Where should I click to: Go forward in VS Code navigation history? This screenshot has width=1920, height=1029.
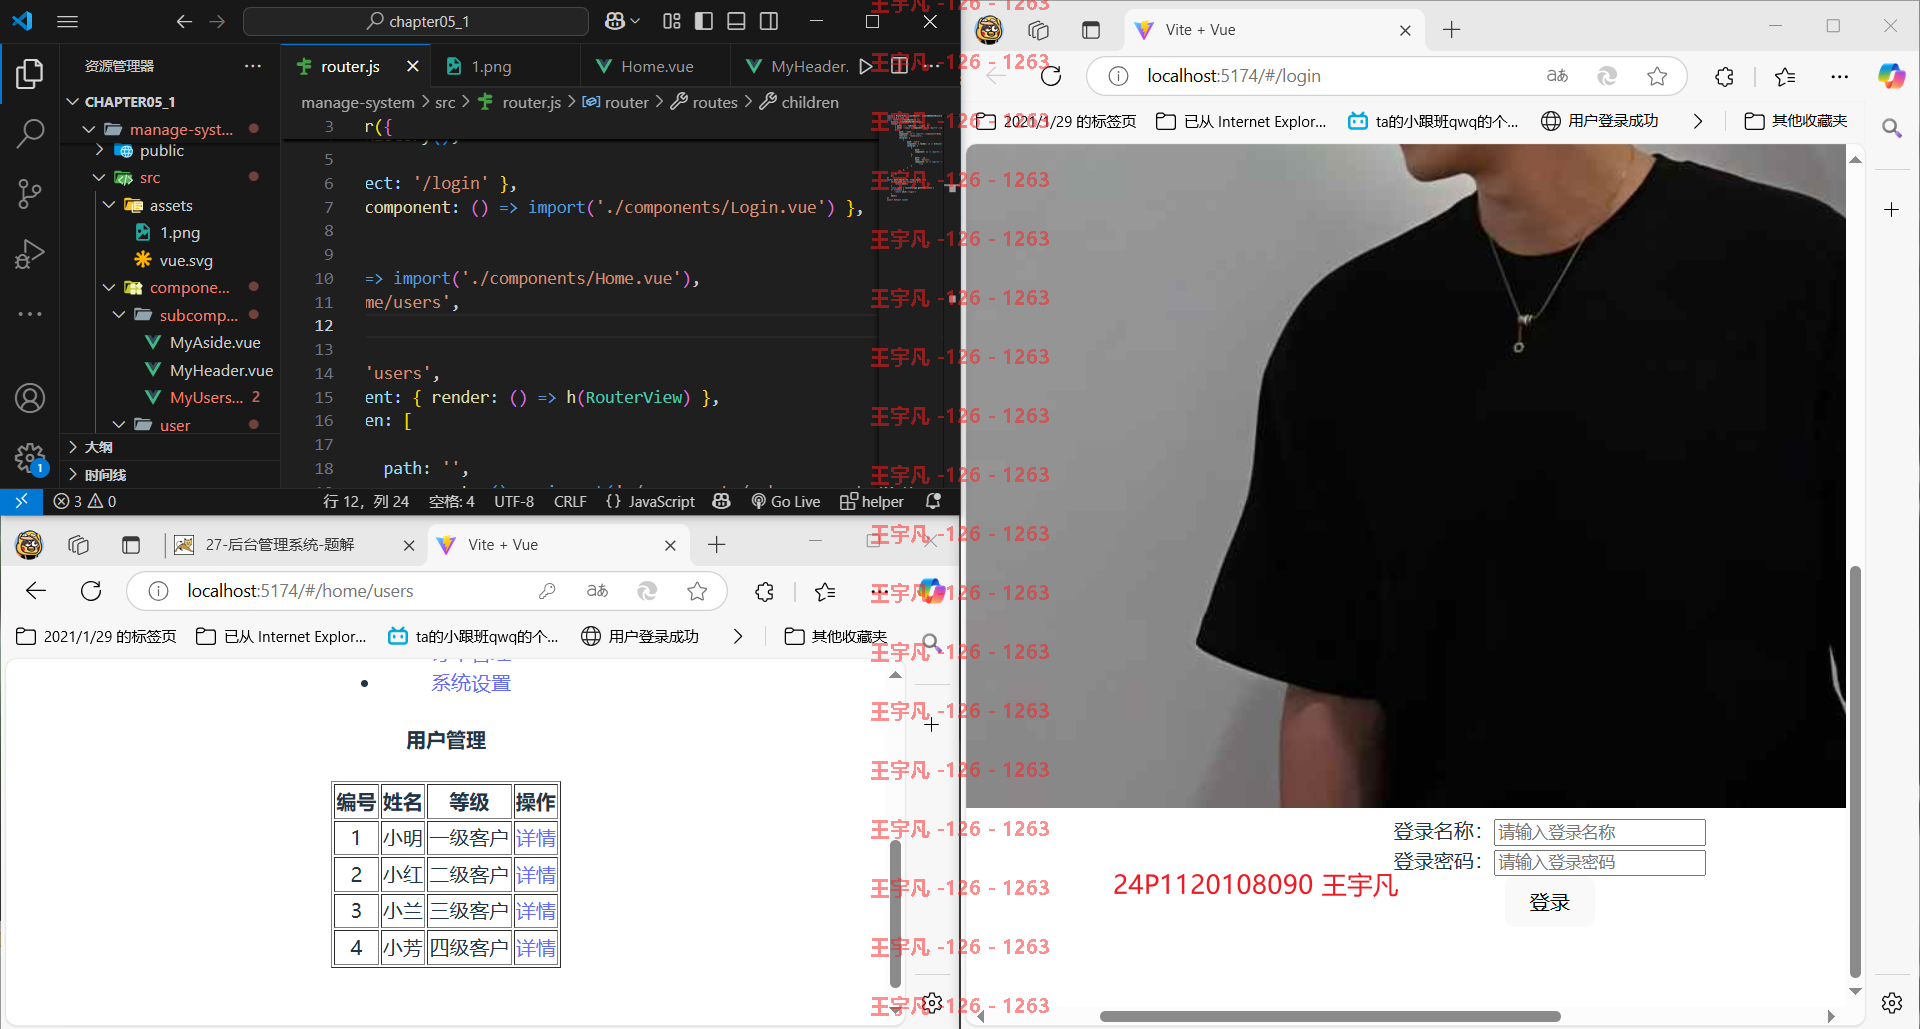click(217, 21)
